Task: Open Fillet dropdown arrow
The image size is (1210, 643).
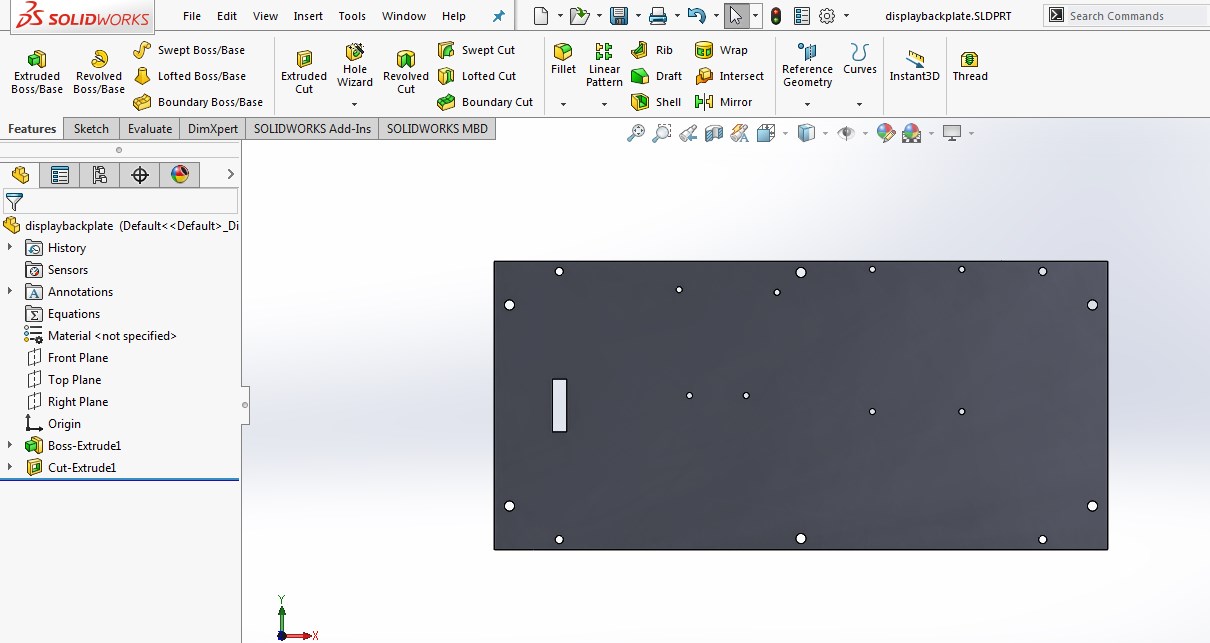Action: pyautogui.click(x=563, y=104)
